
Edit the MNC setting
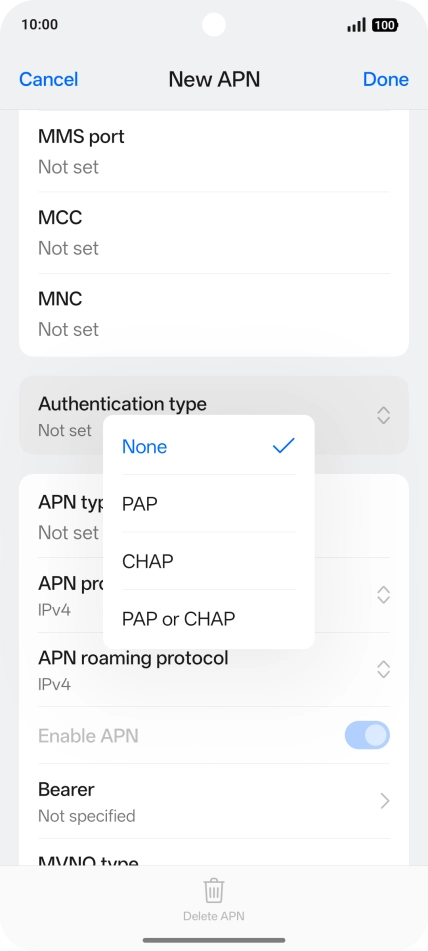214,314
